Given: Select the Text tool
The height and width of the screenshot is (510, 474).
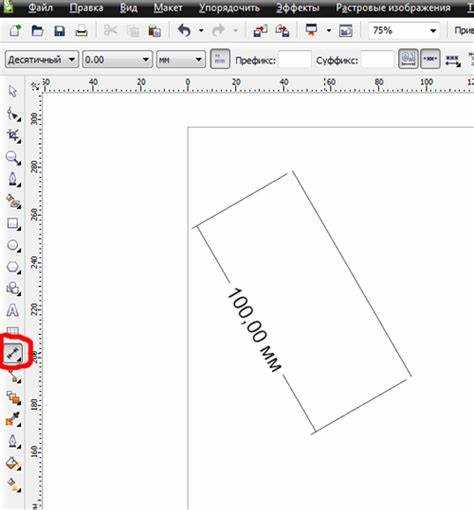Looking at the screenshot, I should point(13,311).
